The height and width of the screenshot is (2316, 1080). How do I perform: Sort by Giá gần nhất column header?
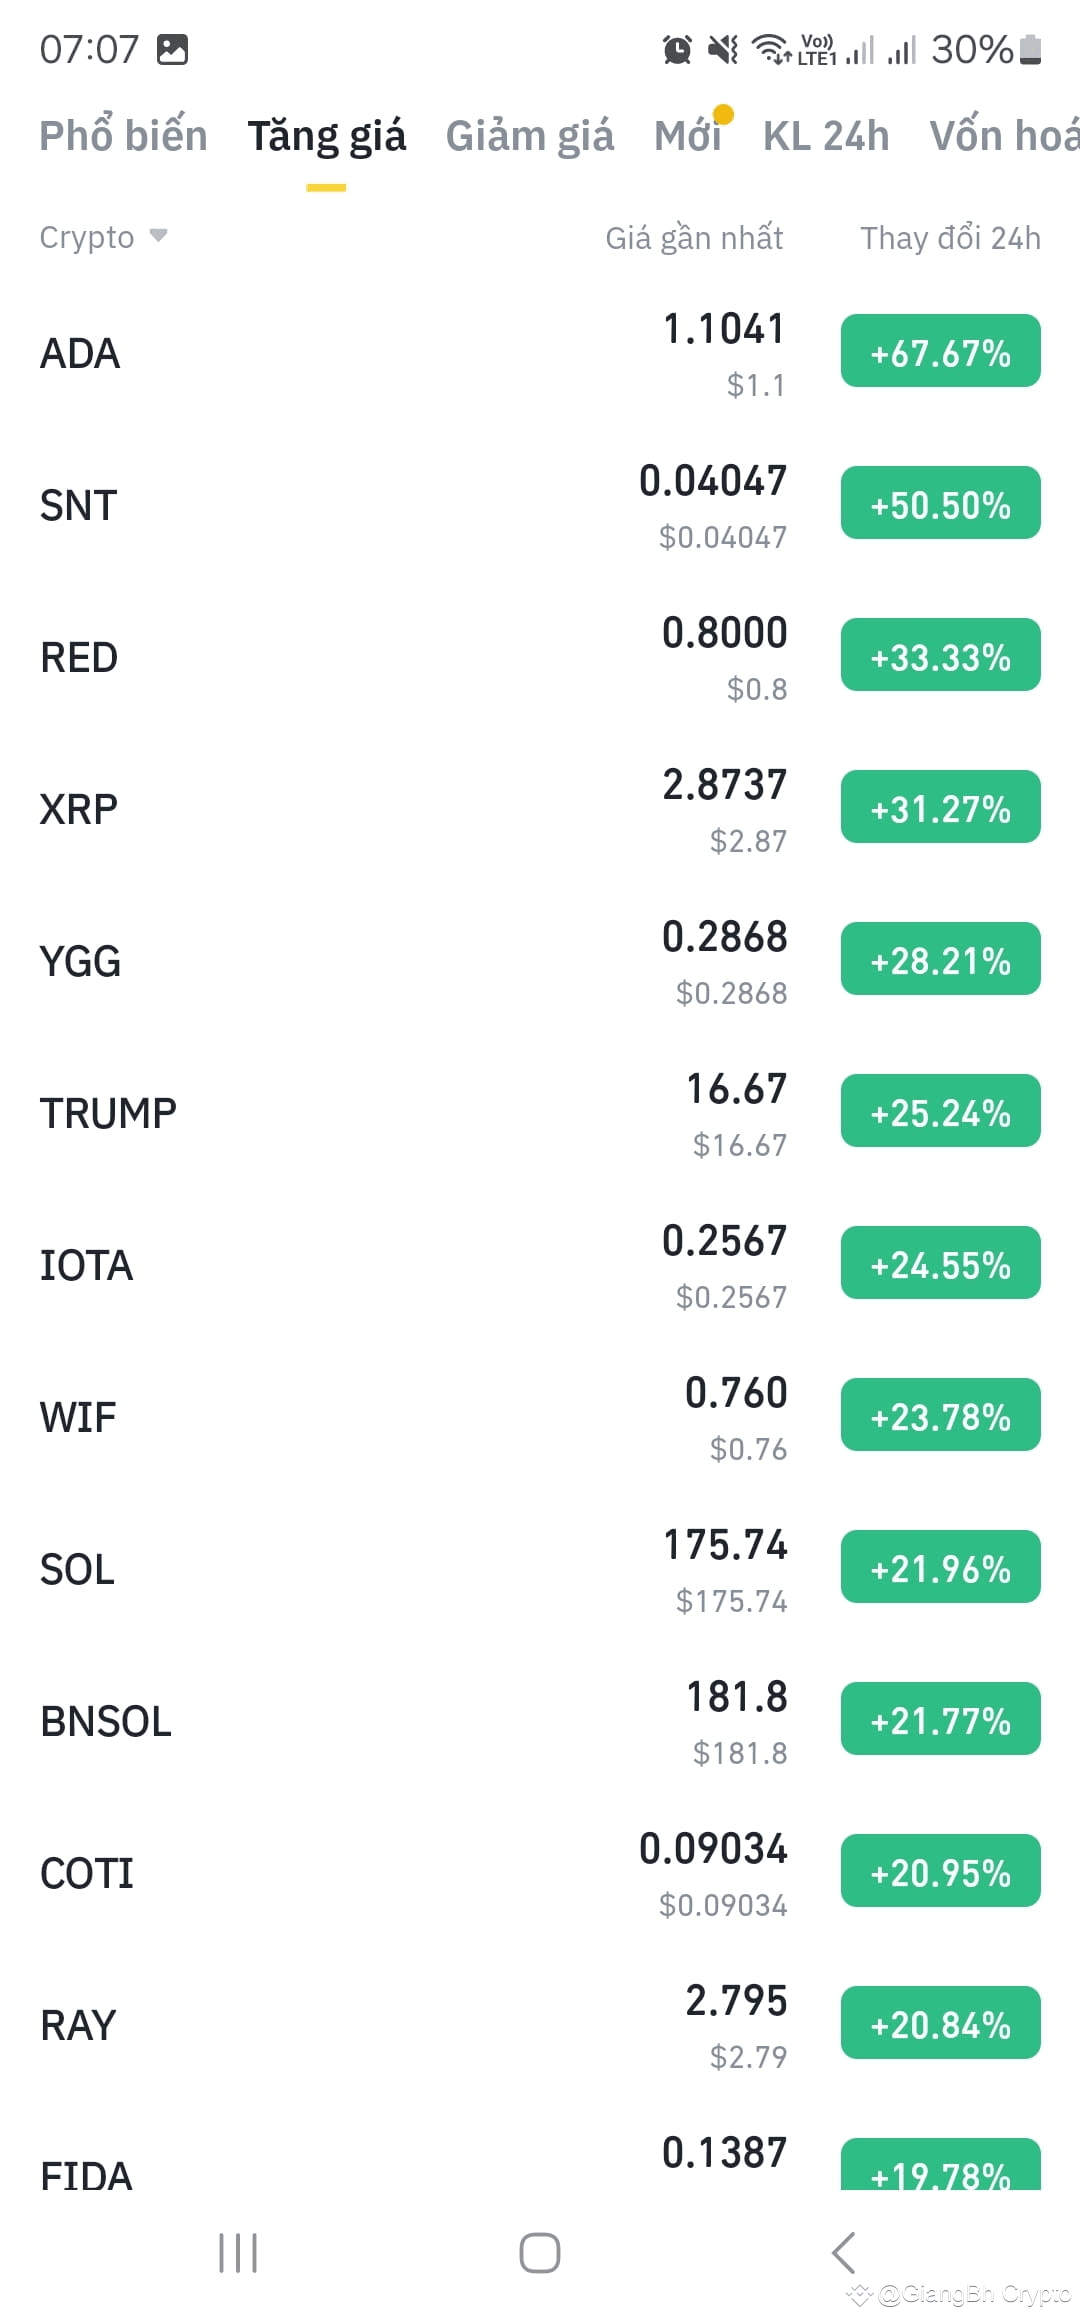coord(694,238)
